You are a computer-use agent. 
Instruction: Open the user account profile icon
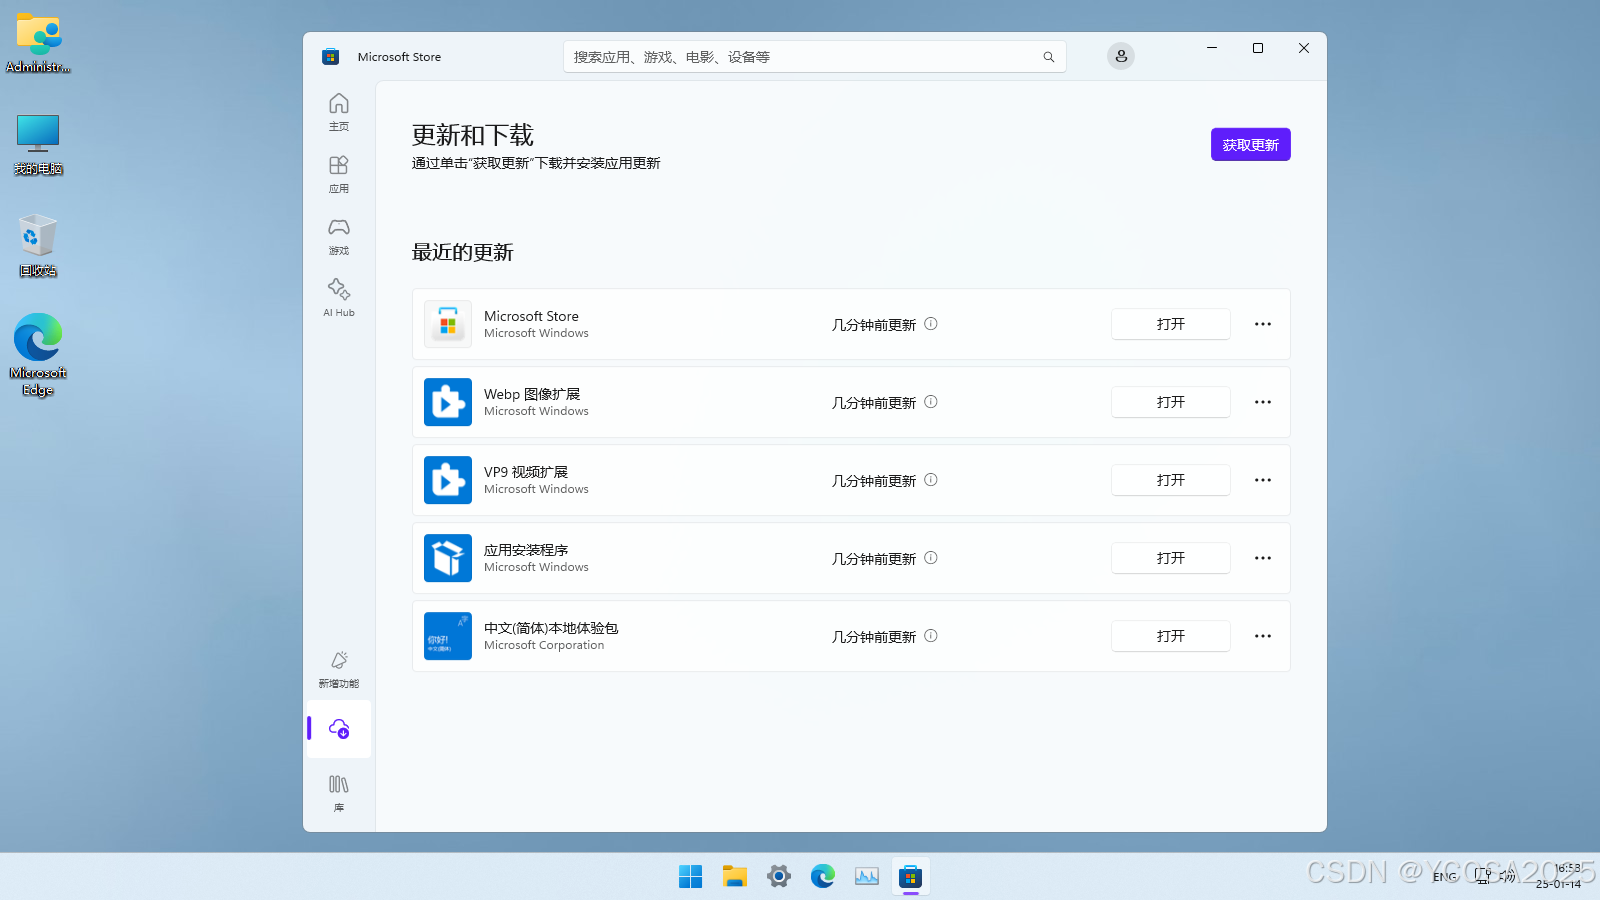(1121, 56)
